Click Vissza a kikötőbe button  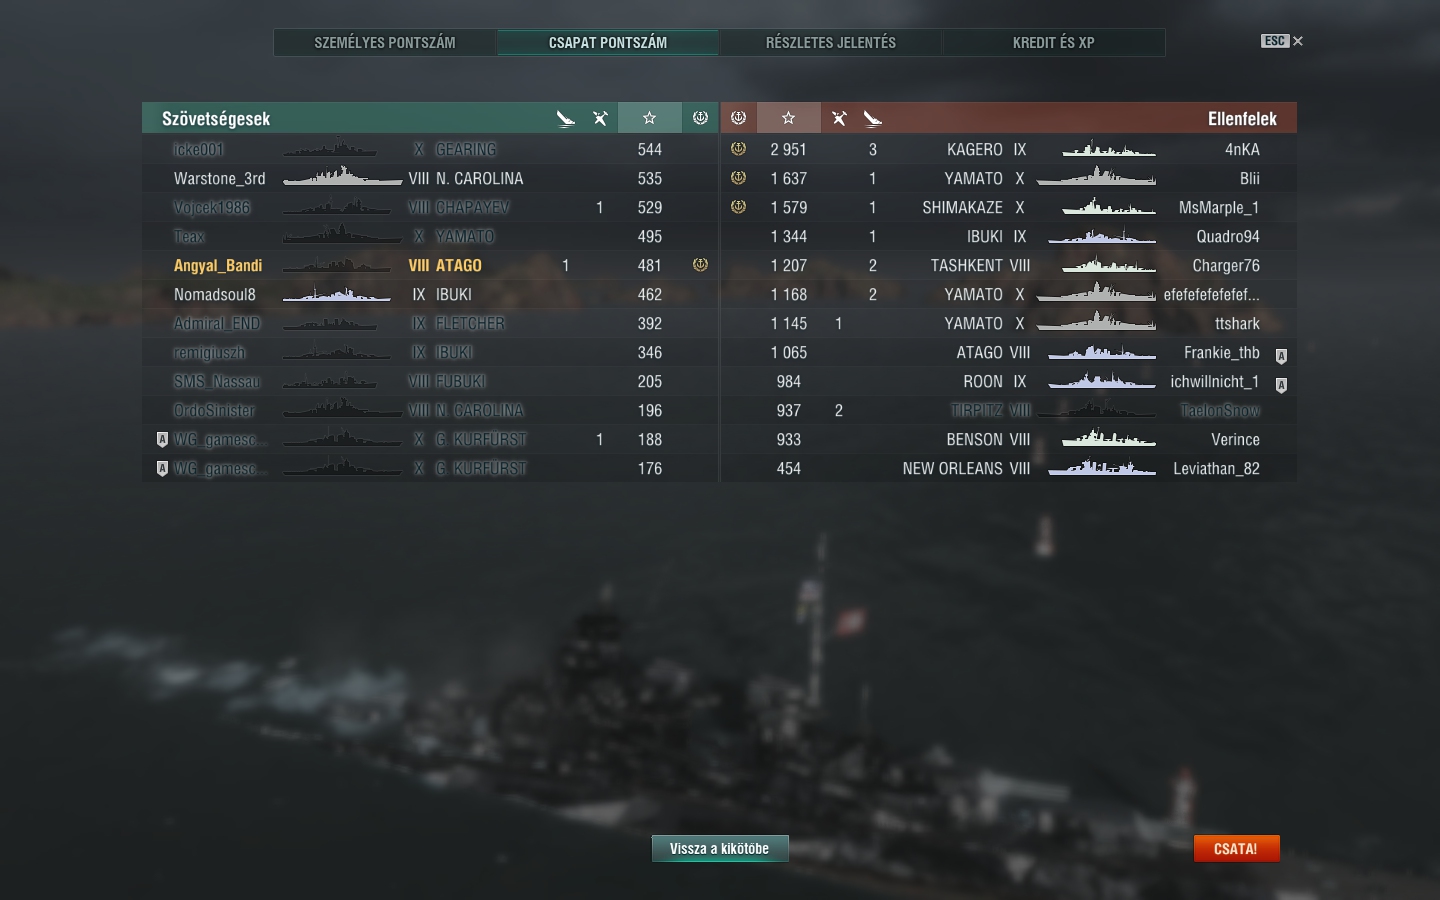click(x=720, y=849)
